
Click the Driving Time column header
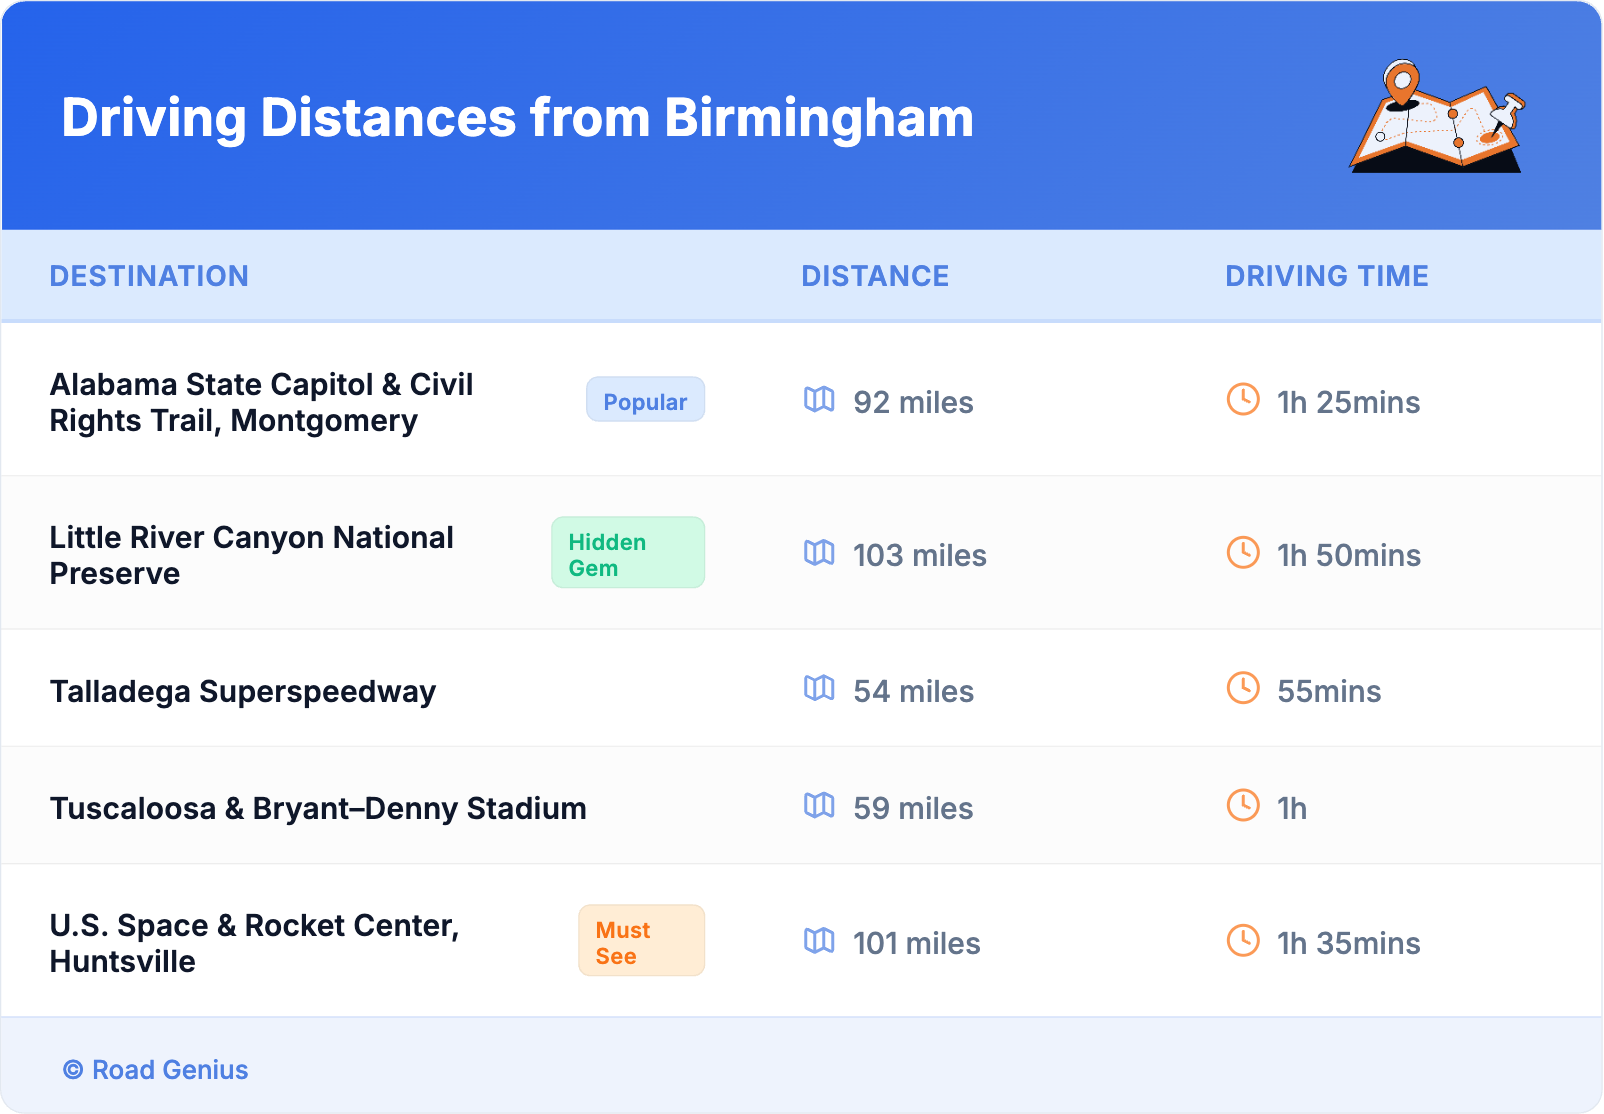(x=1326, y=276)
